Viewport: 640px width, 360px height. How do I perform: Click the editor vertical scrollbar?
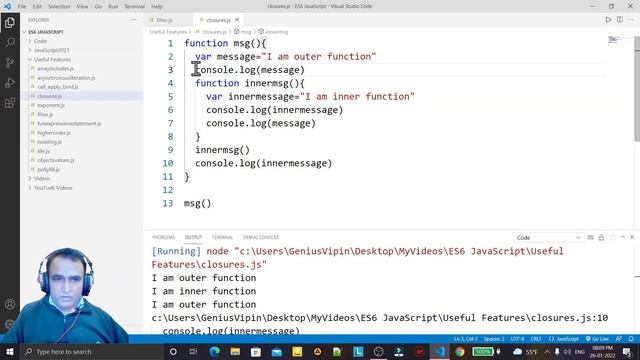[x=637, y=90]
